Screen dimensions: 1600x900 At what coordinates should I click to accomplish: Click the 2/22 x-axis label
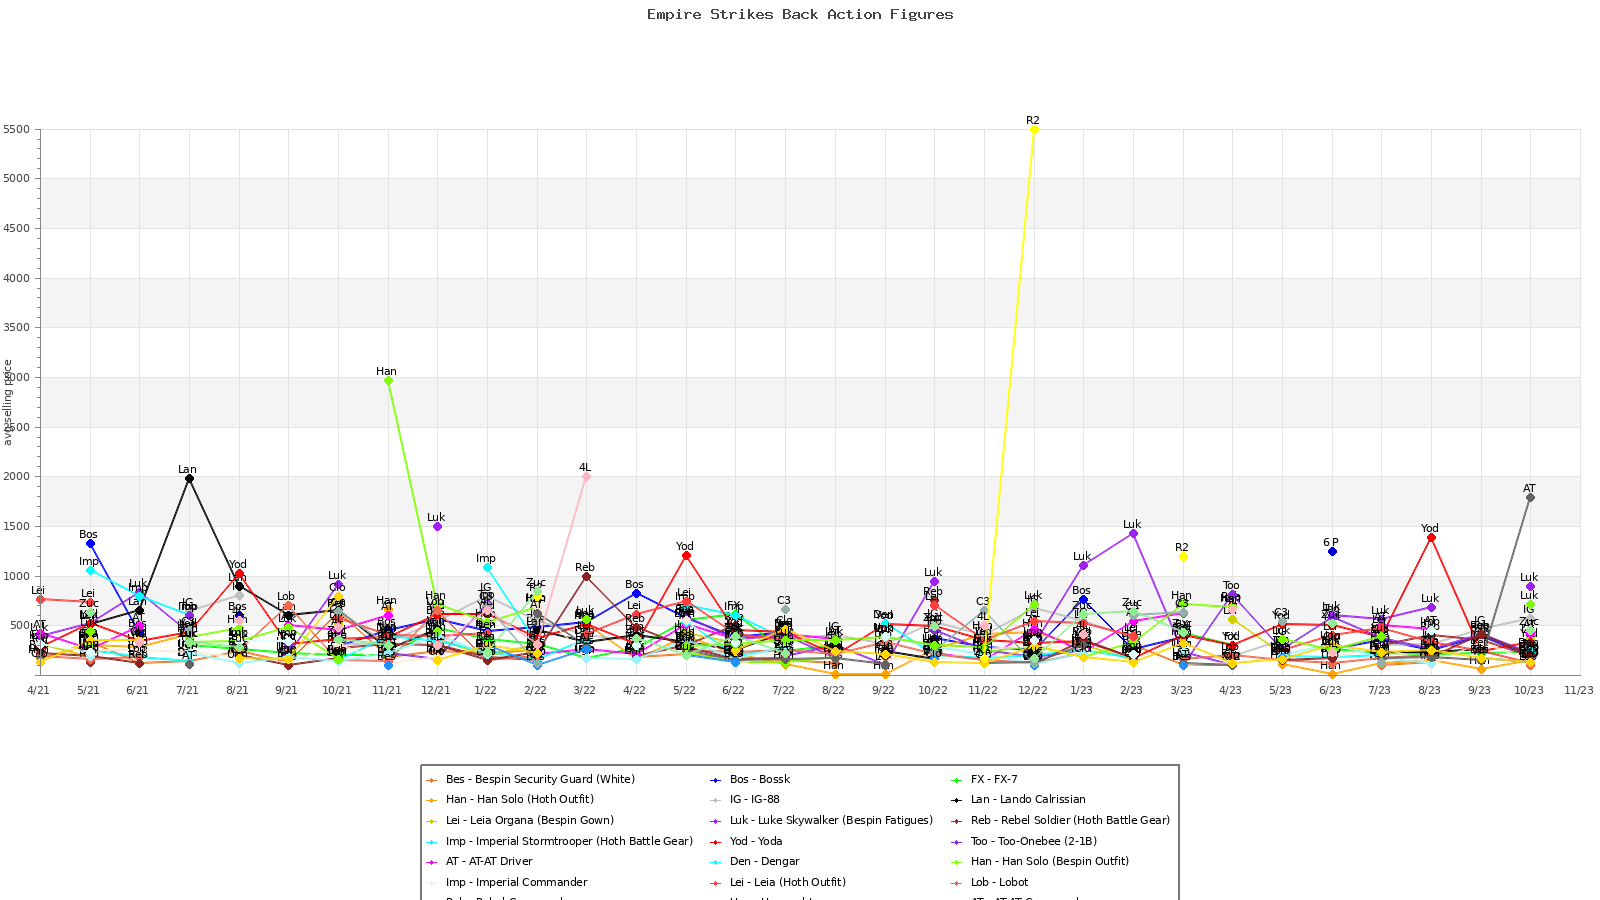pos(535,690)
